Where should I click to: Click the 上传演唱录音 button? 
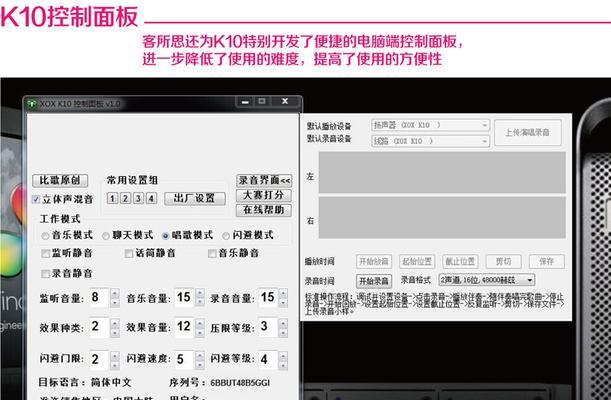[x=528, y=133]
